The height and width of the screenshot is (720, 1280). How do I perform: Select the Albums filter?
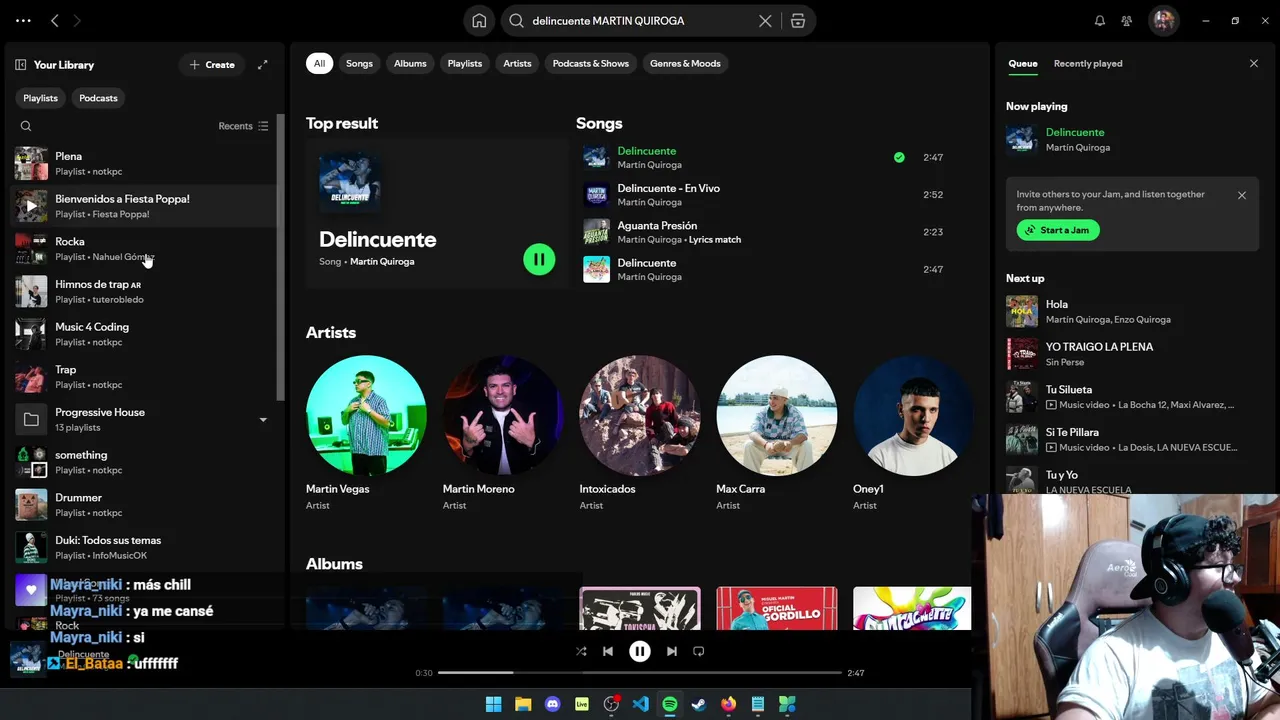click(x=410, y=63)
